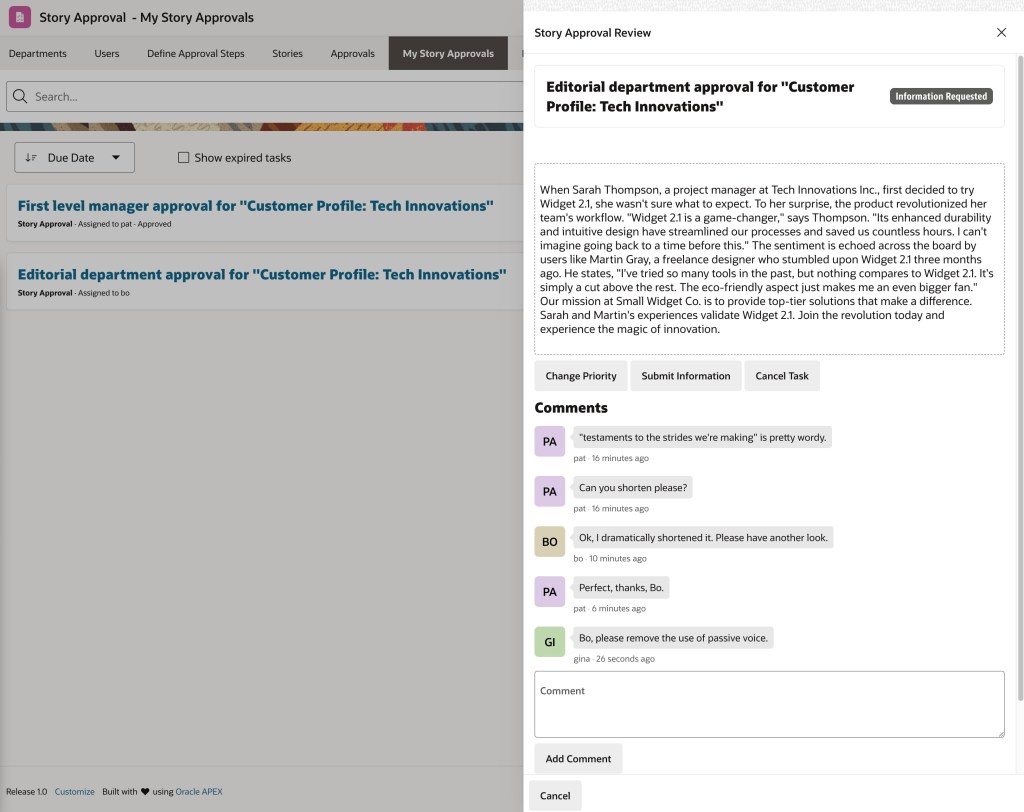Switch to the Departments tab
This screenshot has width=1024, height=812.
click(38, 54)
